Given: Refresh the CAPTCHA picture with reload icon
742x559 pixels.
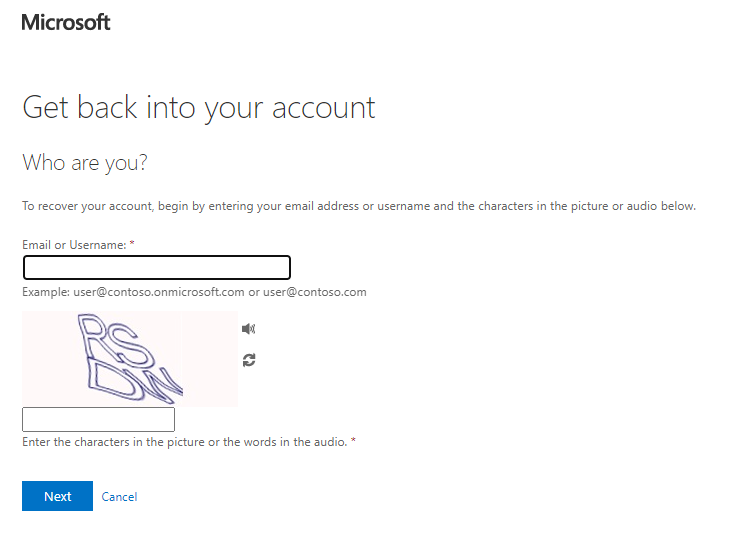Looking at the screenshot, I should [249, 360].
